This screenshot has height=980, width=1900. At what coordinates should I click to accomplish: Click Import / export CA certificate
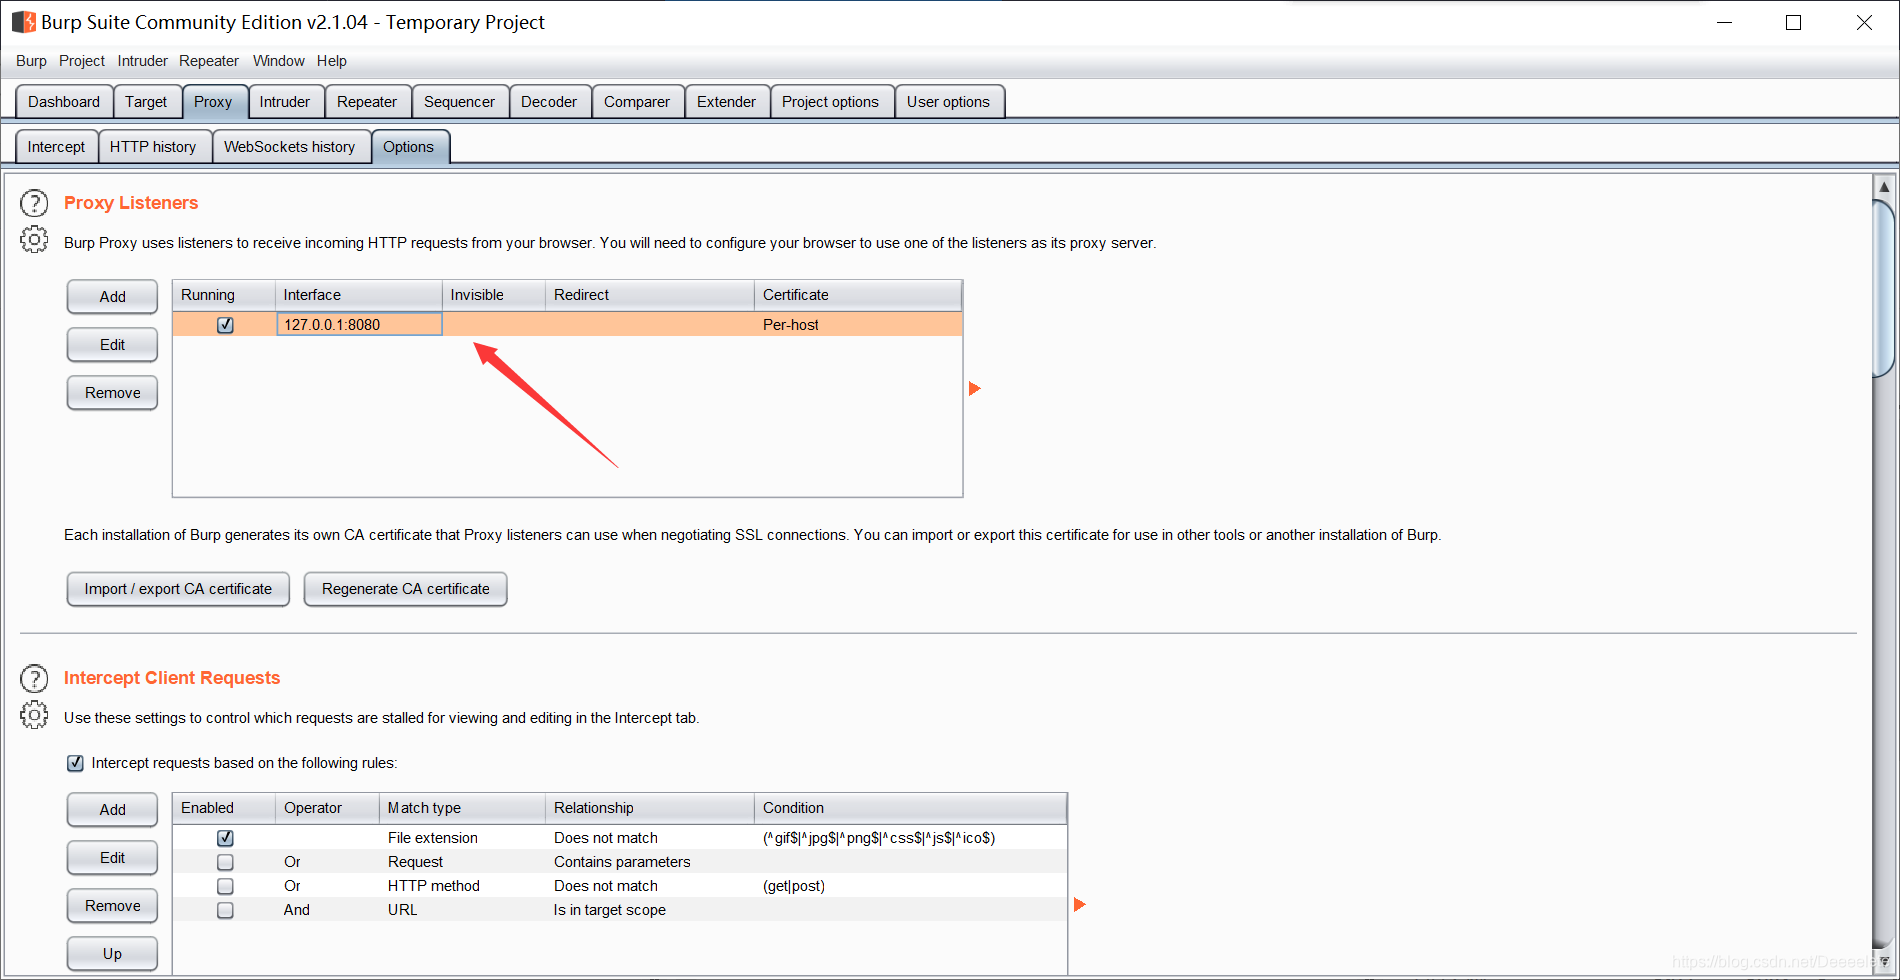pyautogui.click(x=178, y=589)
